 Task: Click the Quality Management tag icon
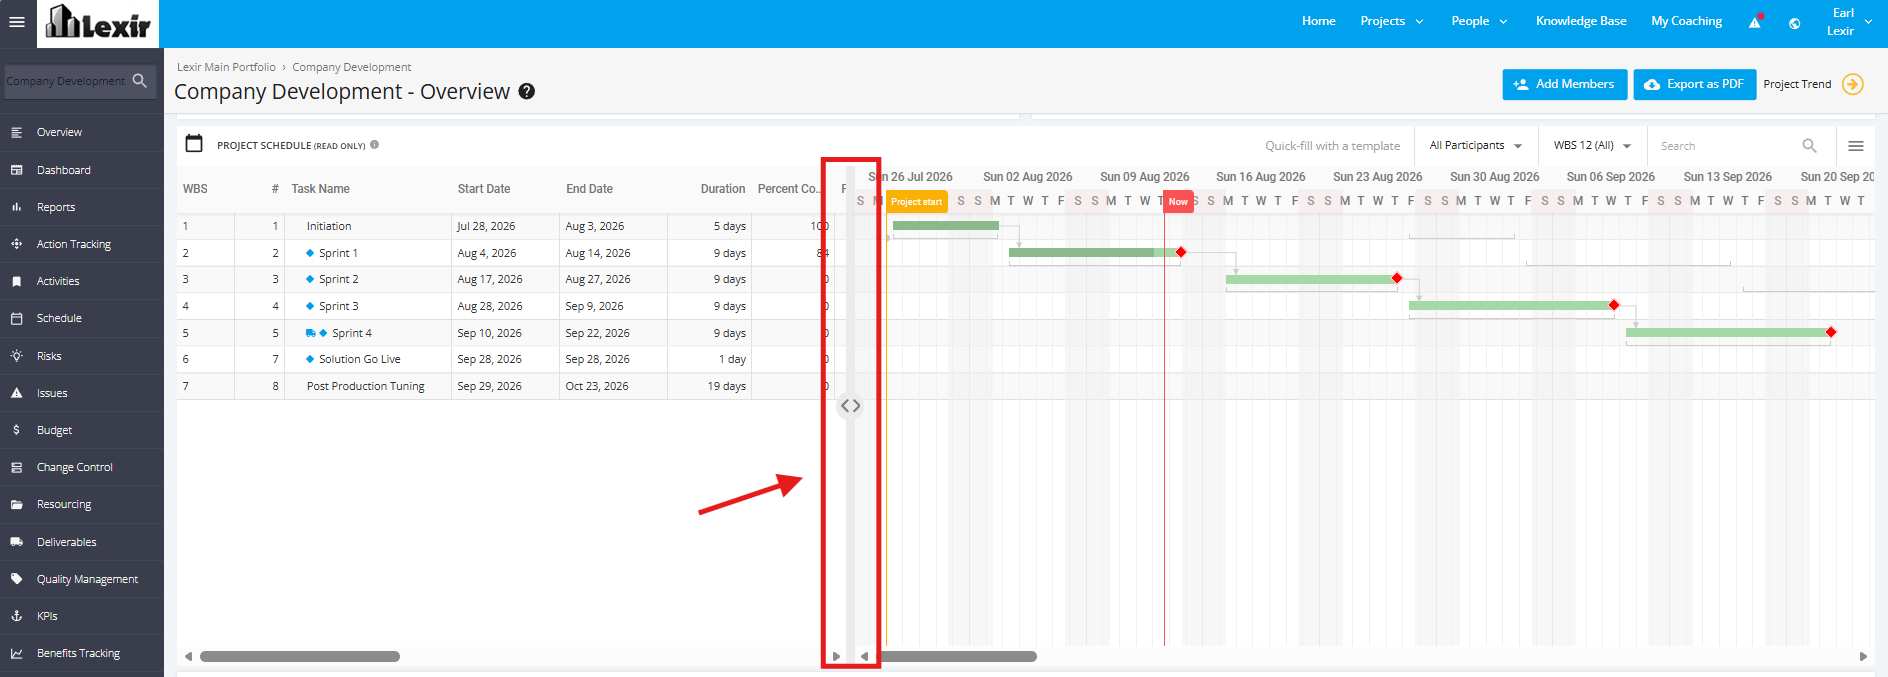point(17,579)
